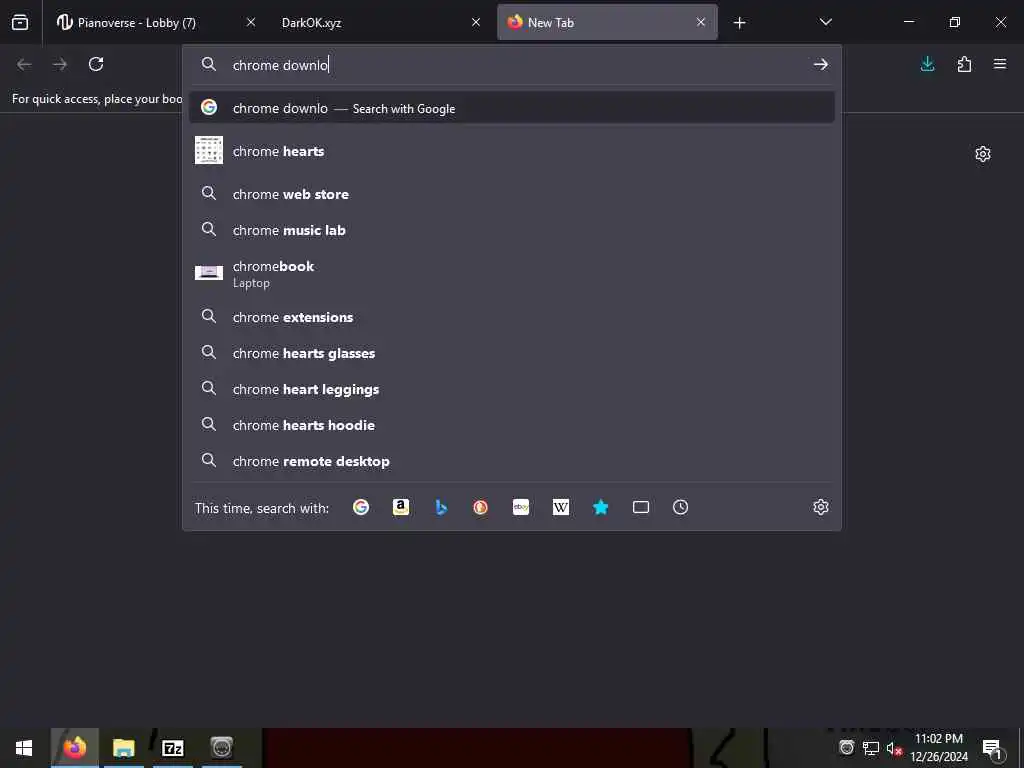Search open tabs with the tab icon
The image size is (1024, 768).
641,507
